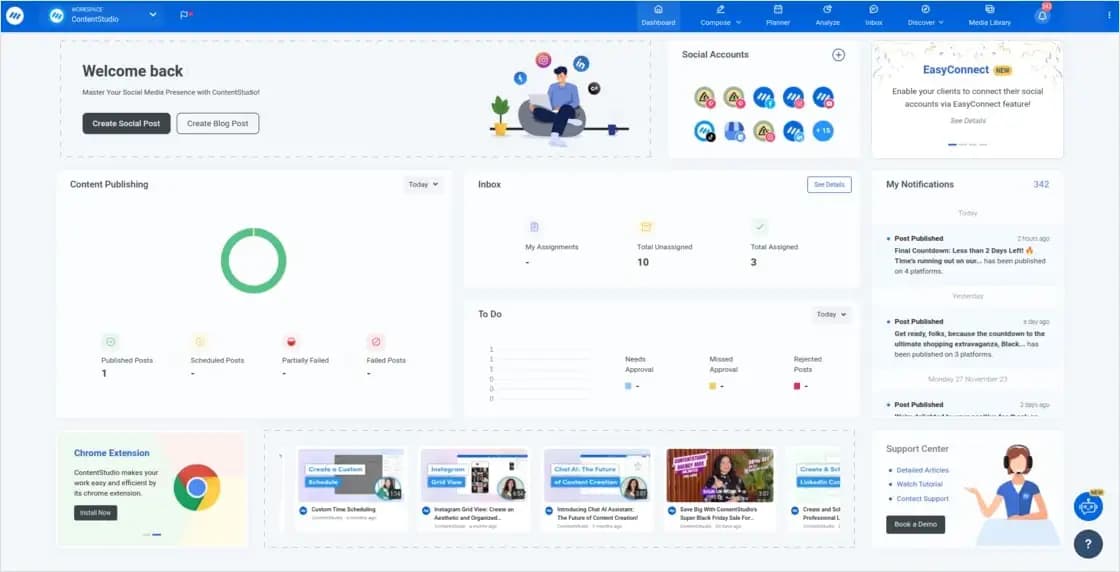Click the Published Posts green icon
The width and height of the screenshot is (1120, 572).
(x=110, y=341)
